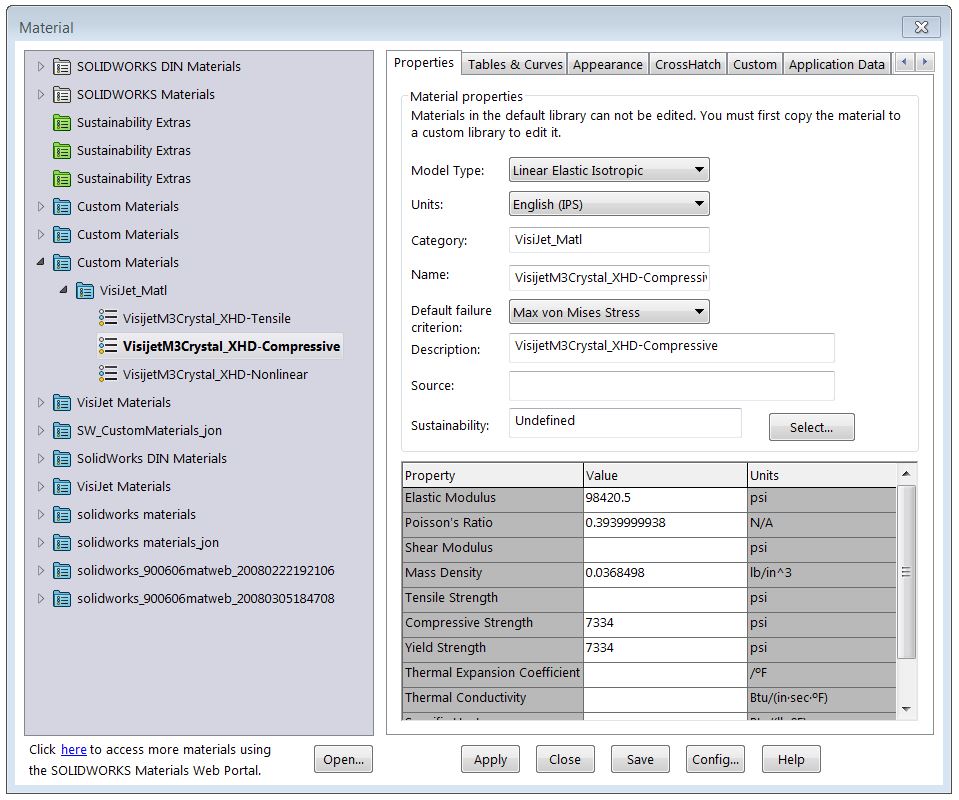Click the Description input field
Image resolution: width=959 pixels, height=800 pixels.
pos(672,347)
